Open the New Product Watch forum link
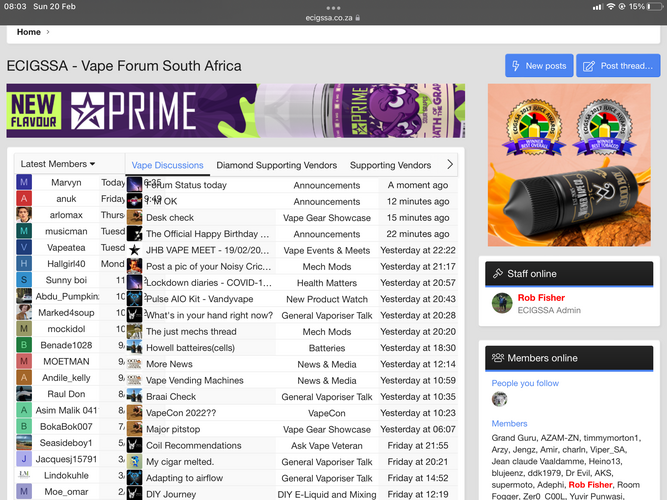This screenshot has width=667, height=500. pos(327,299)
